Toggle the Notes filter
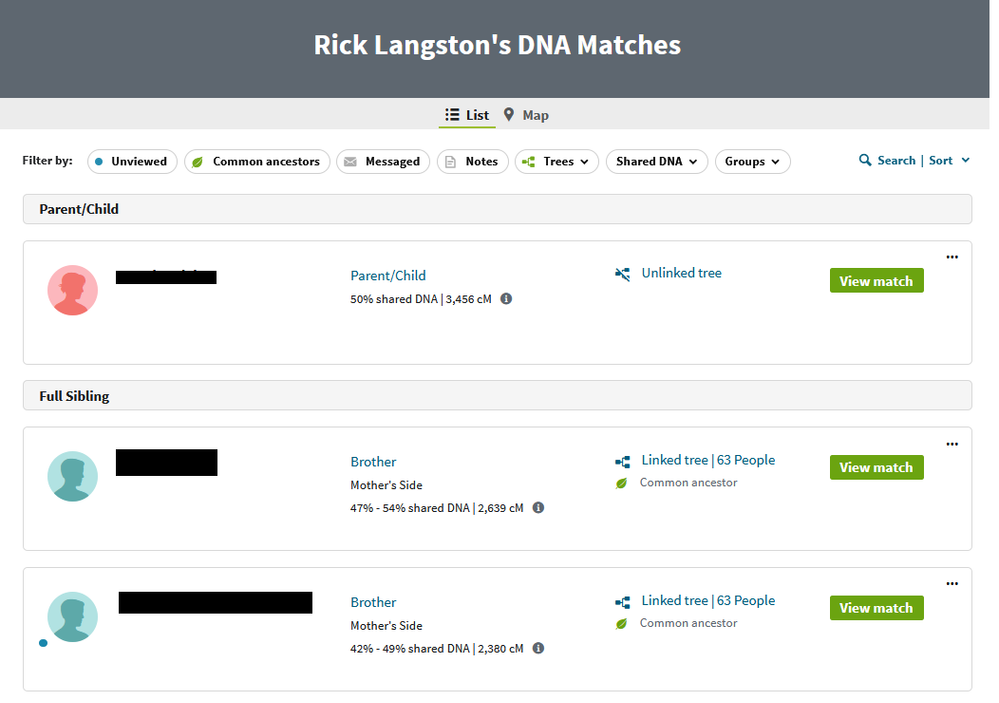 tap(472, 161)
